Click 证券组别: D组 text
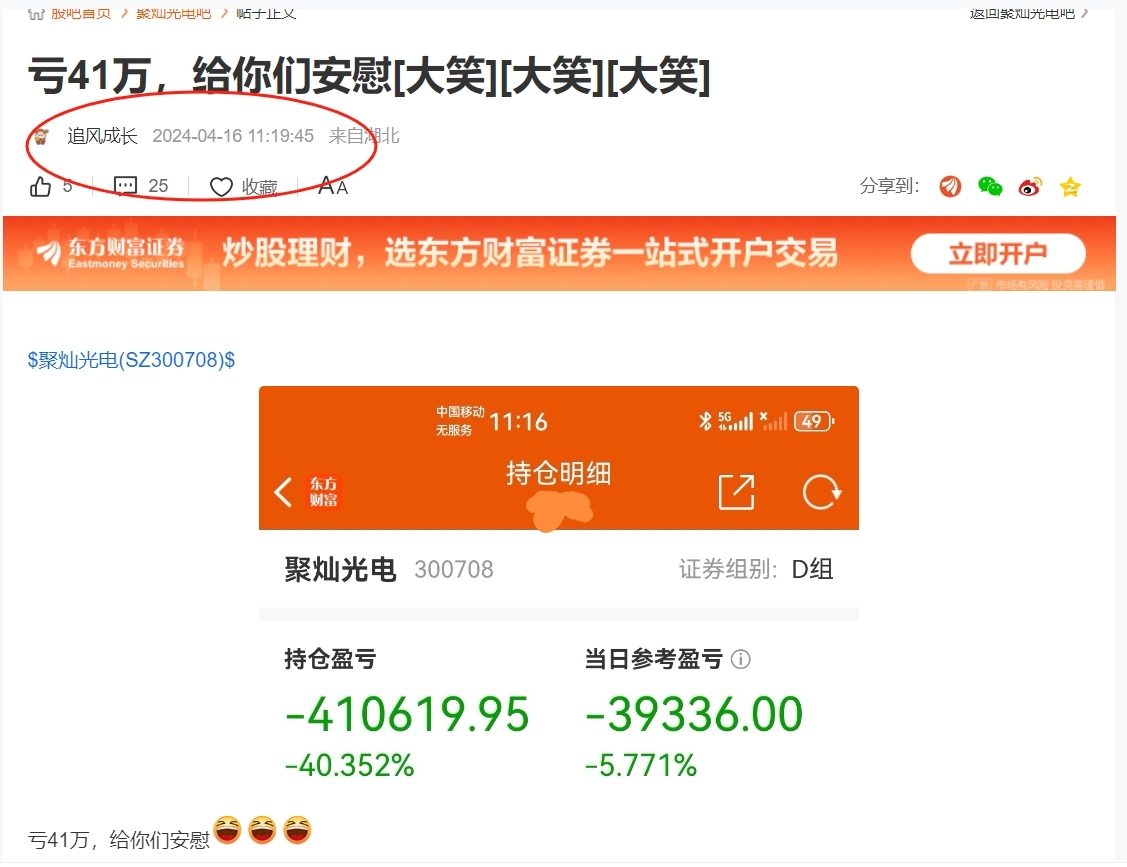 (x=756, y=569)
